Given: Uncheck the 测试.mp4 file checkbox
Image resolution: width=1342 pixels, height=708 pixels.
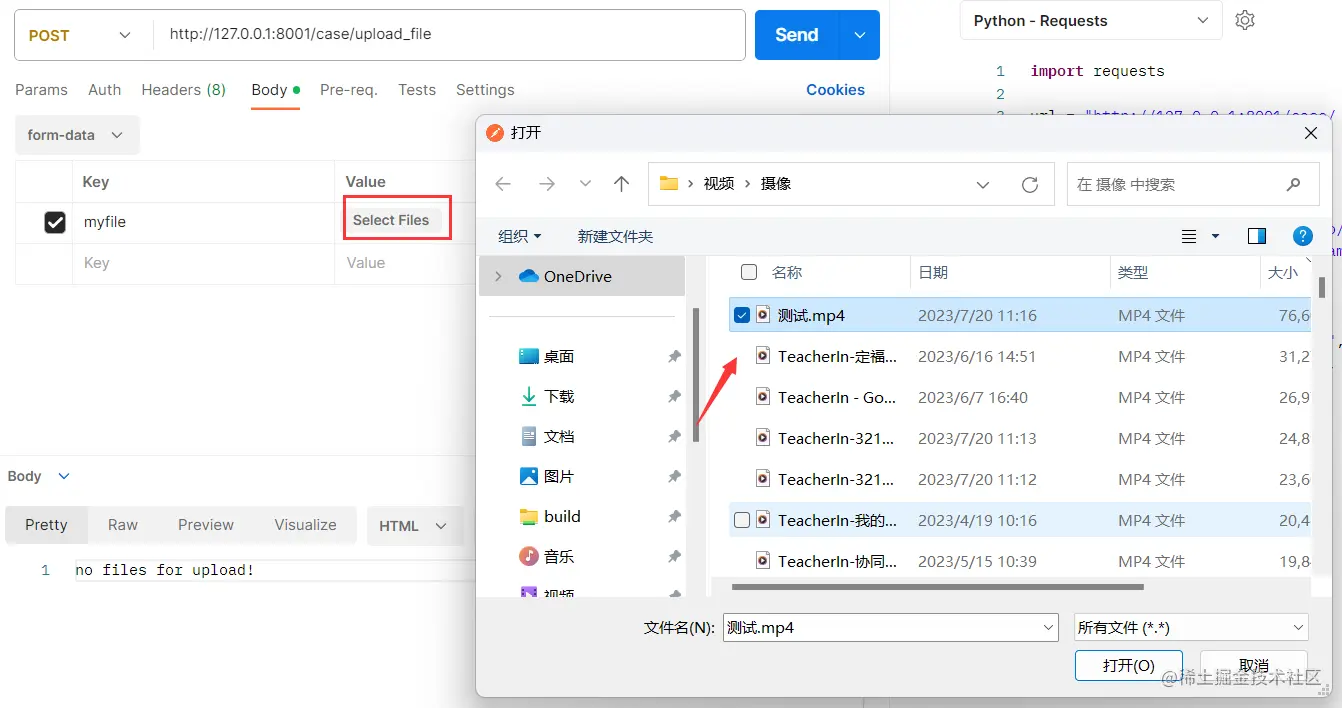Looking at the screenshot, I should (742, 315).
